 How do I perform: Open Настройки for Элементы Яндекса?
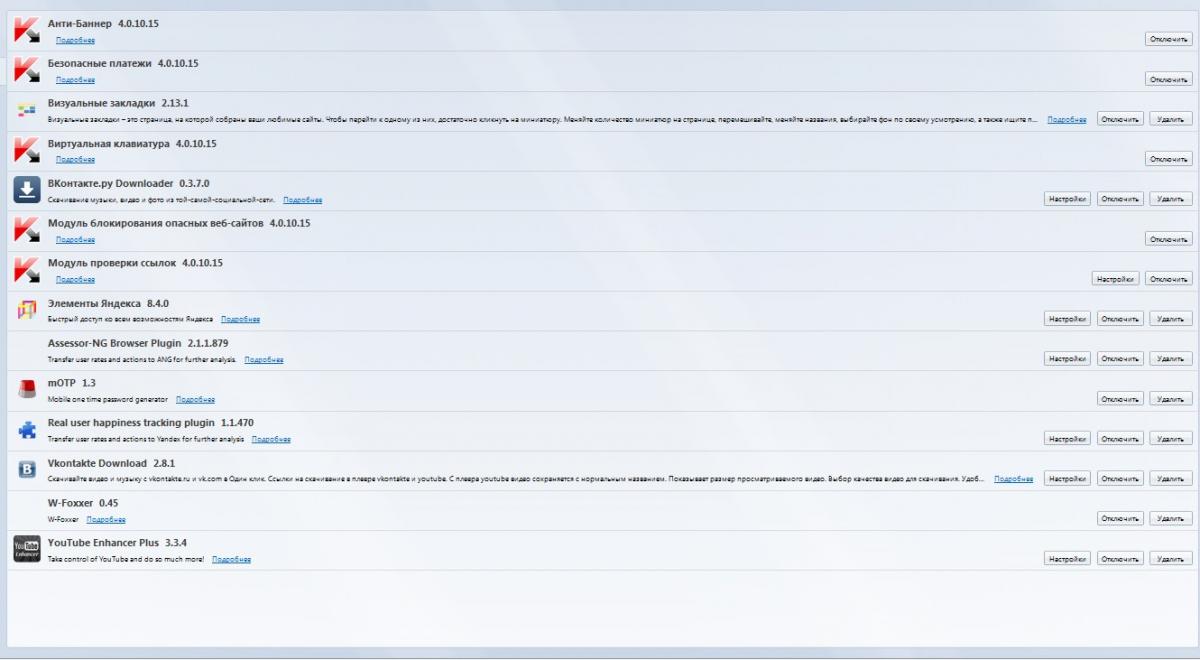pyautogui.click(x=1067, y=319)
